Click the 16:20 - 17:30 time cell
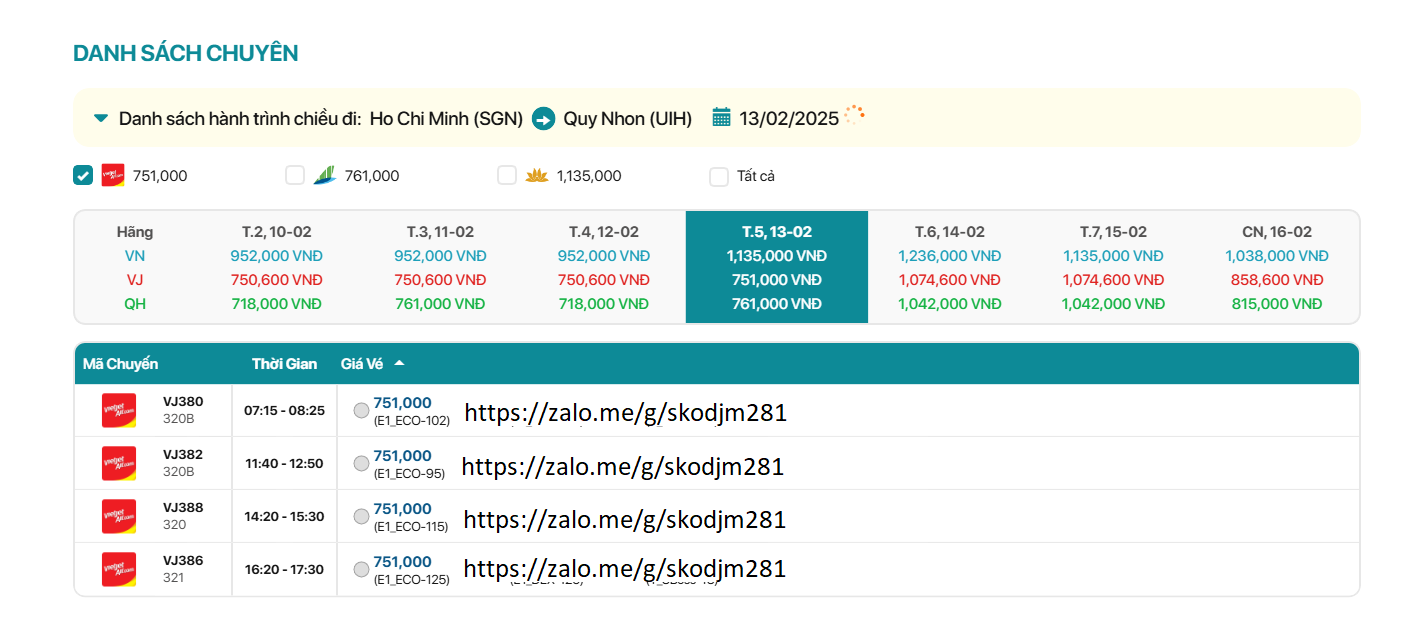Viewport: 1401px width, 618px height. [284, 569]
